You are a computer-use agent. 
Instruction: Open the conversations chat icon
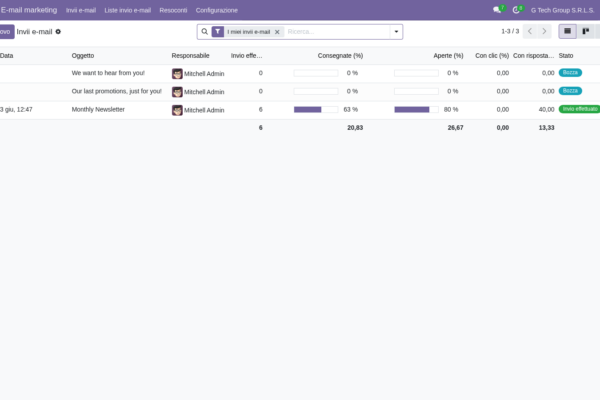click(497, 10)
